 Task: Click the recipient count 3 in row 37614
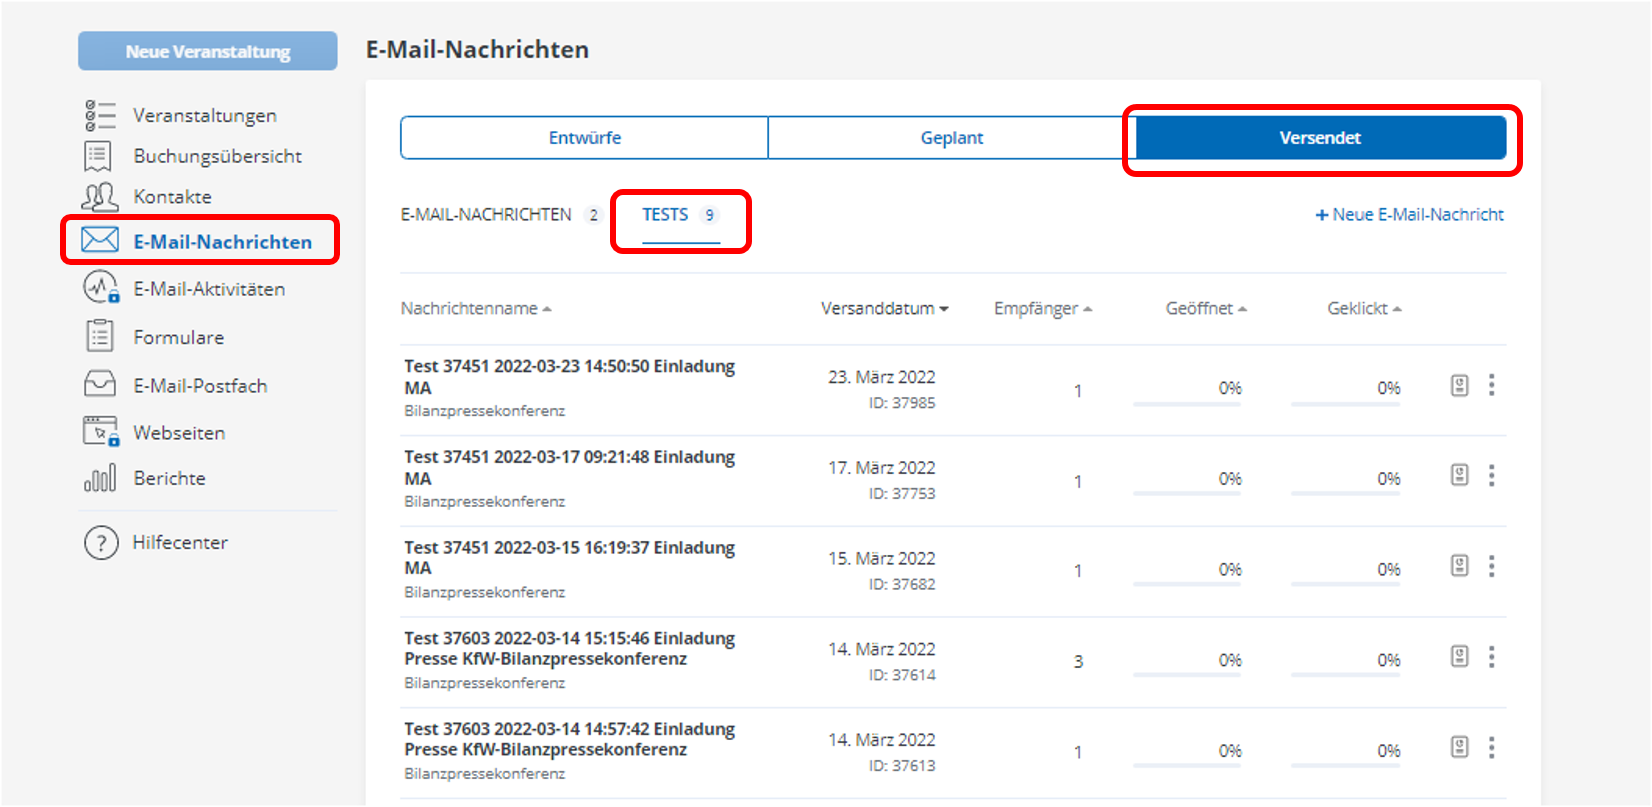tap(1078, 661)
